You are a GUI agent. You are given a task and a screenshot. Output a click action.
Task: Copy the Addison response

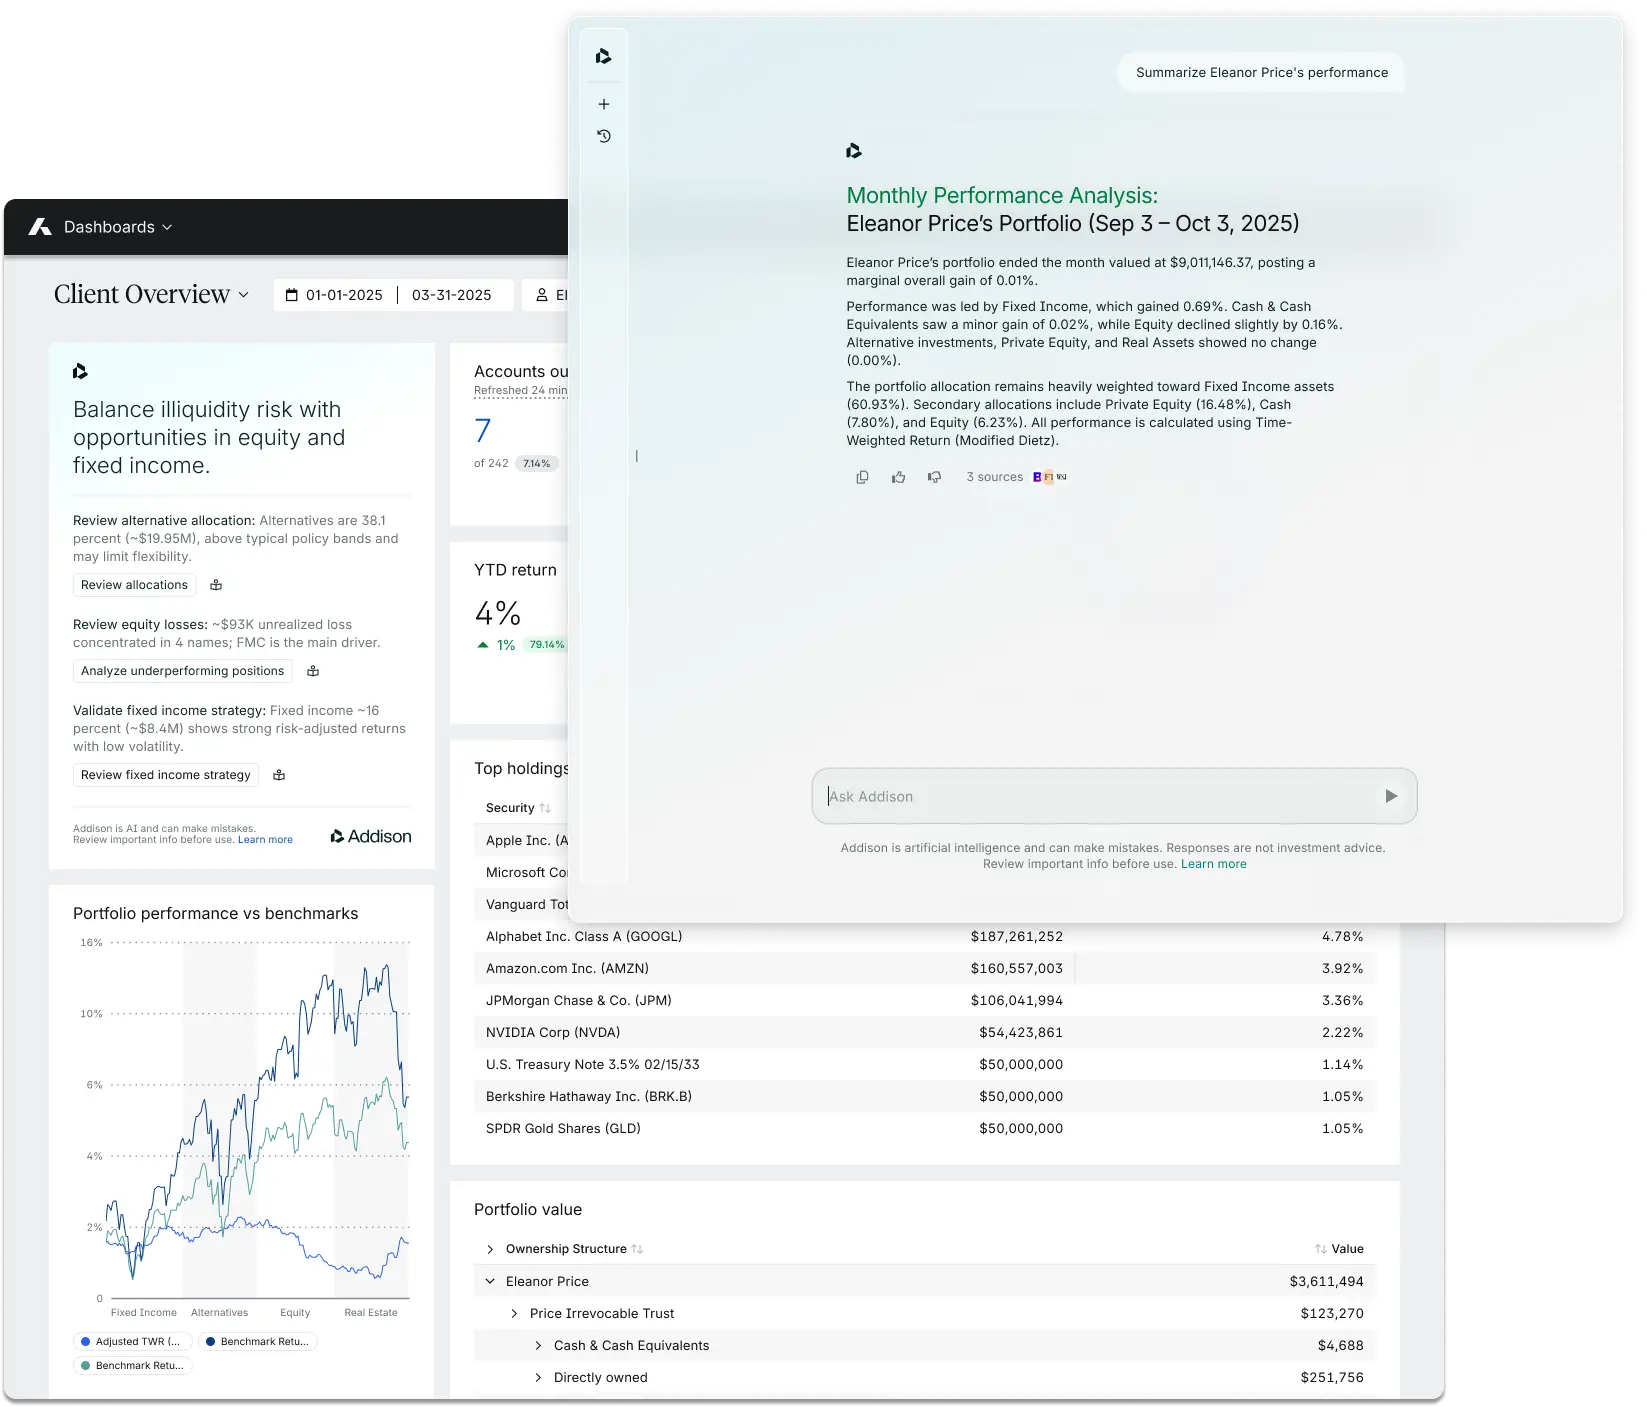click(x=862, y=477)
